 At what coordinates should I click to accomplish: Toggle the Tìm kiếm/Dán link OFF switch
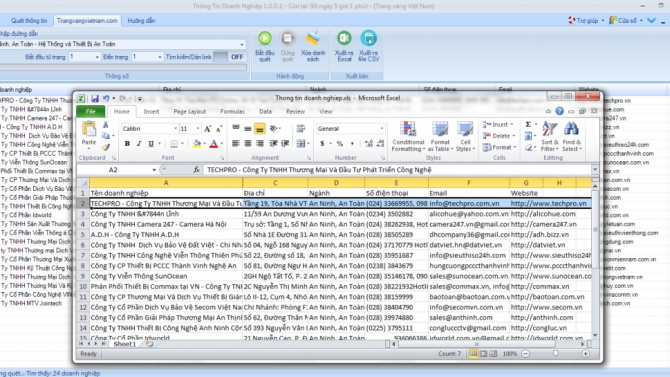(x=229, y=57)
